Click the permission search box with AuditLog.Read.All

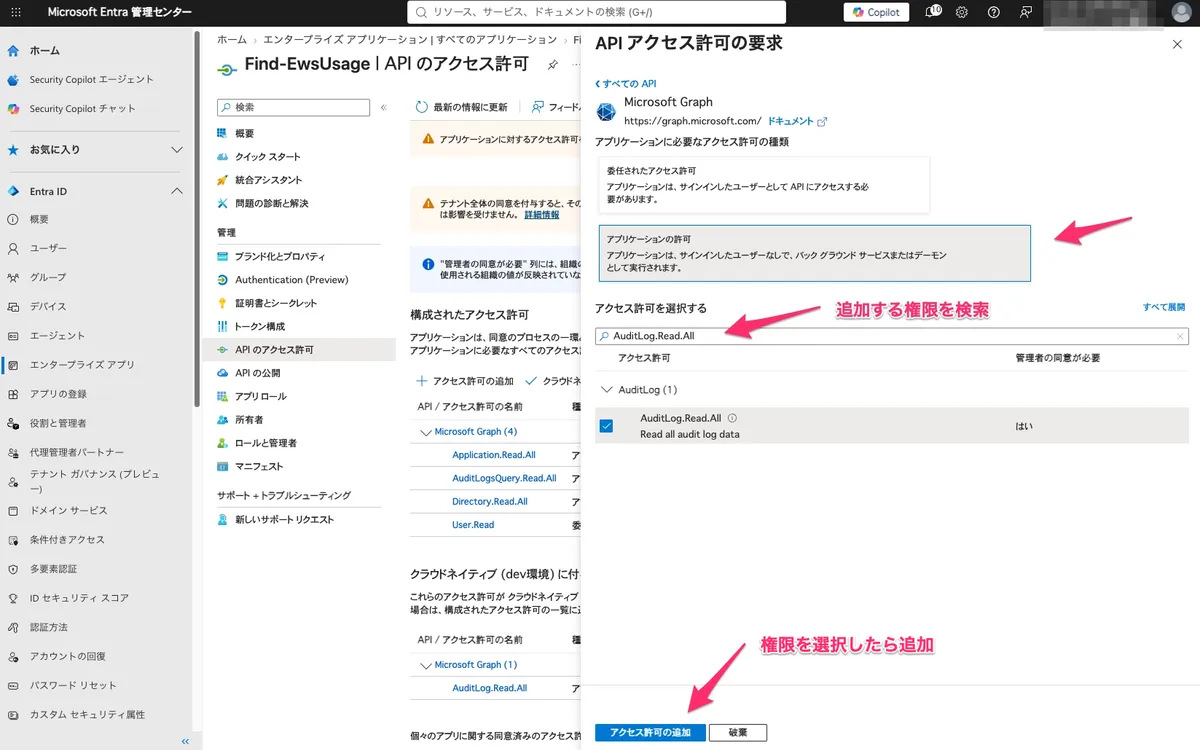tap(892, 336)
